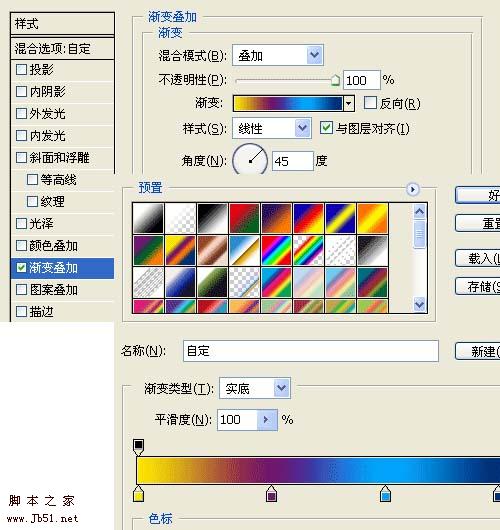The height and width of the screenshot is (530, 500).
Task: Select the orange, yellow, orange gradient preset
Action: coord(373,218)
